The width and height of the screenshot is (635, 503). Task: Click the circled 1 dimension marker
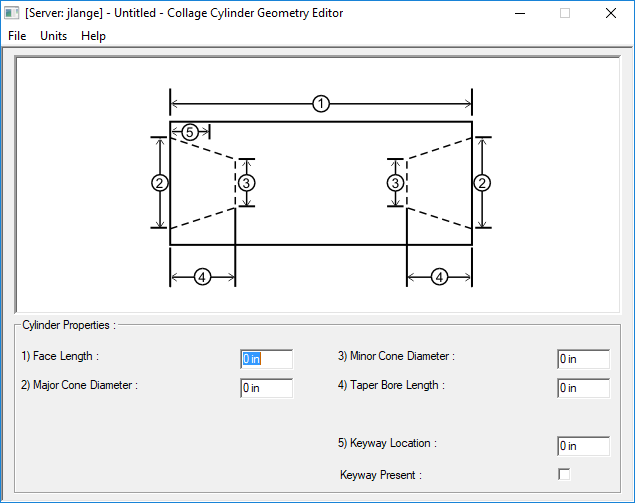coord(320,103)
